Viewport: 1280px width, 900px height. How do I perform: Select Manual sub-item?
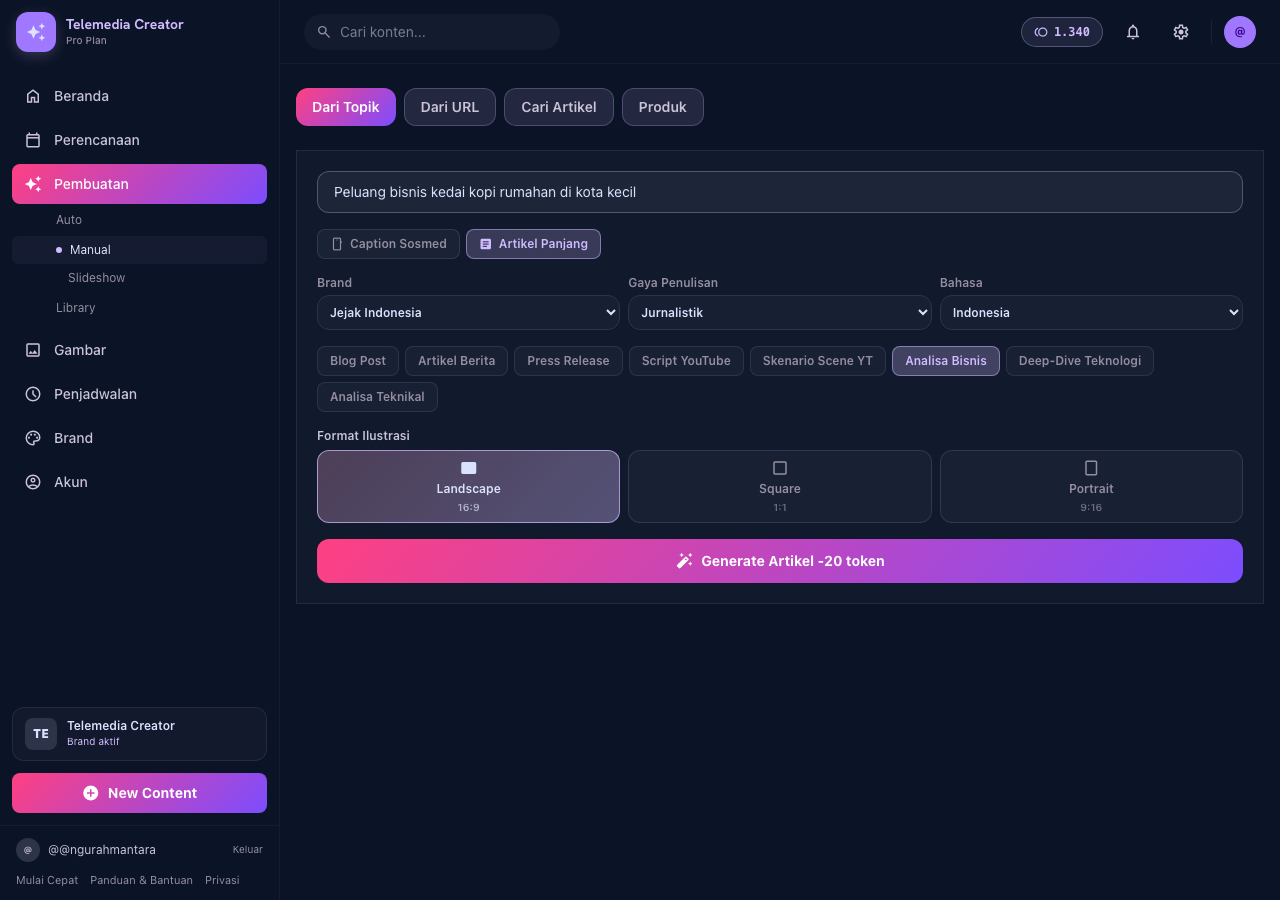point(139,250)
